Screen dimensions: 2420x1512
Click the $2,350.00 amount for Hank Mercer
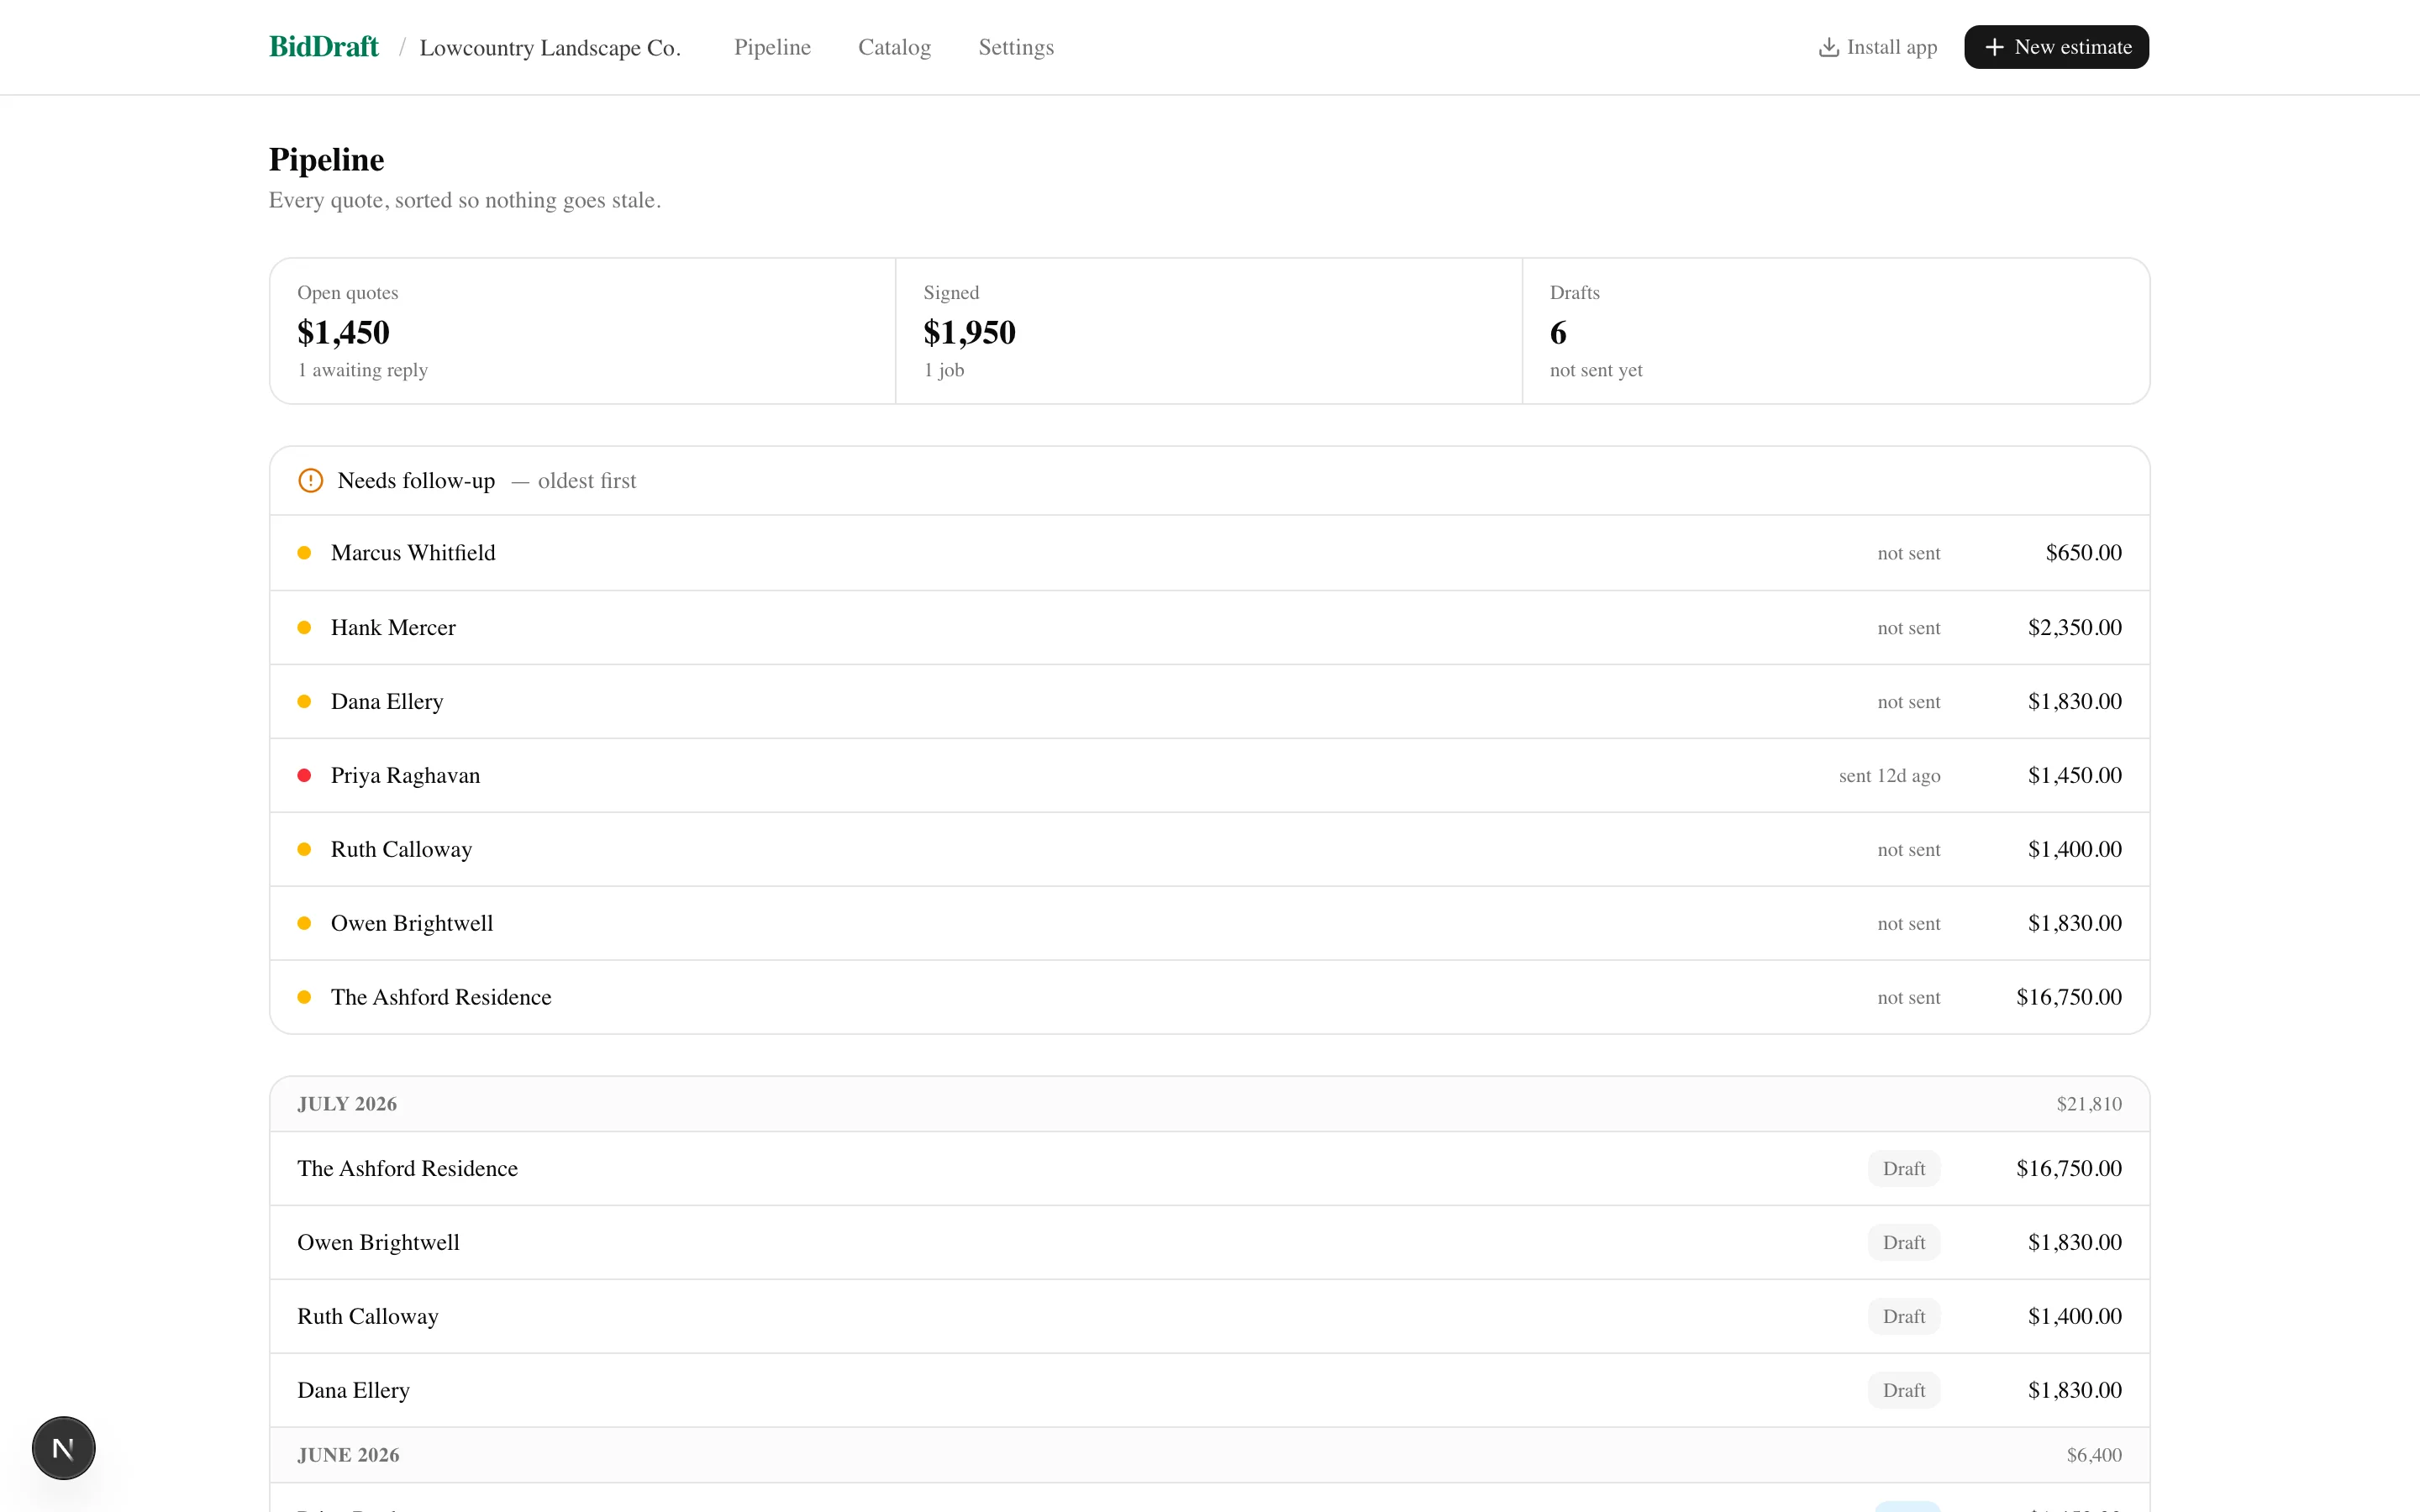(2074, 628)
